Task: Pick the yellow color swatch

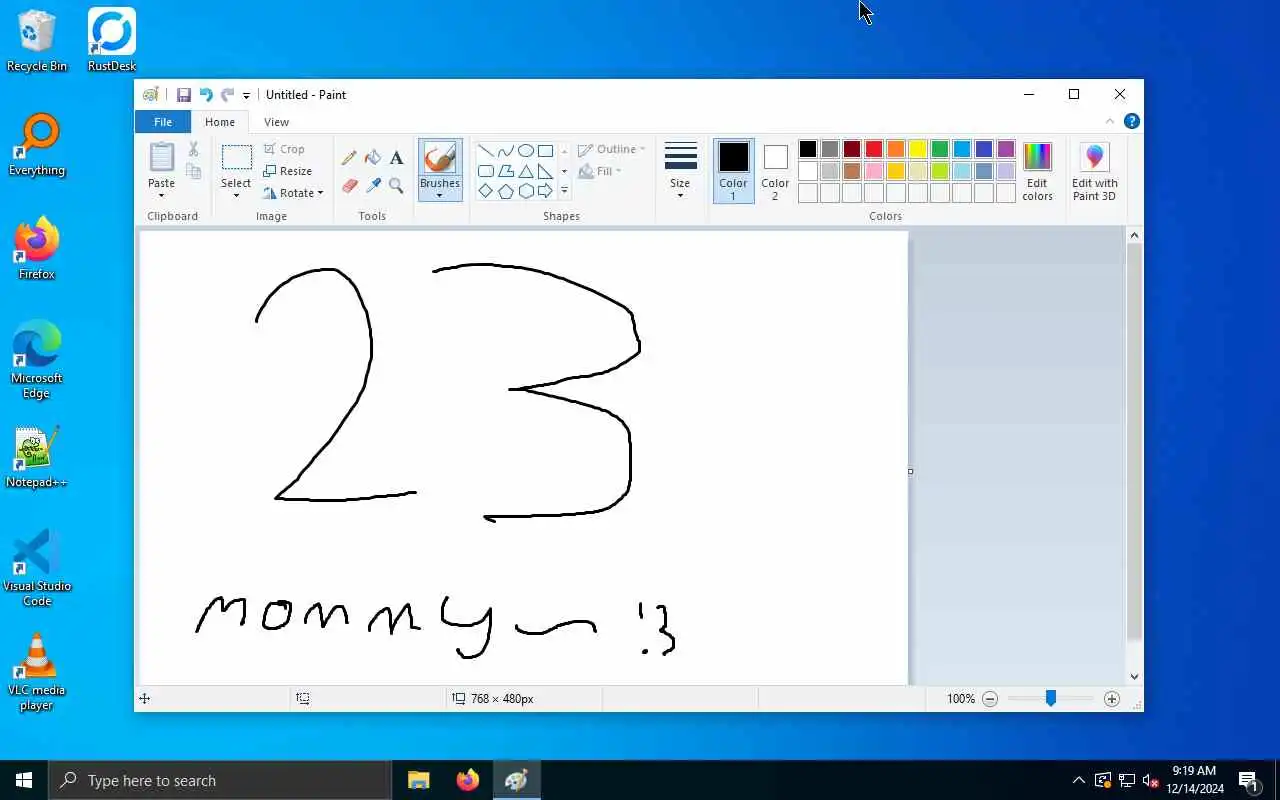Action: [x=918, y=149]
